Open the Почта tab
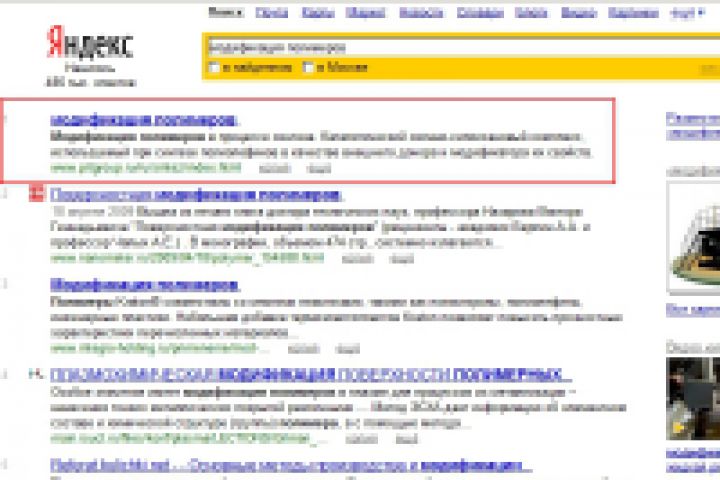 tap(272, 13)
